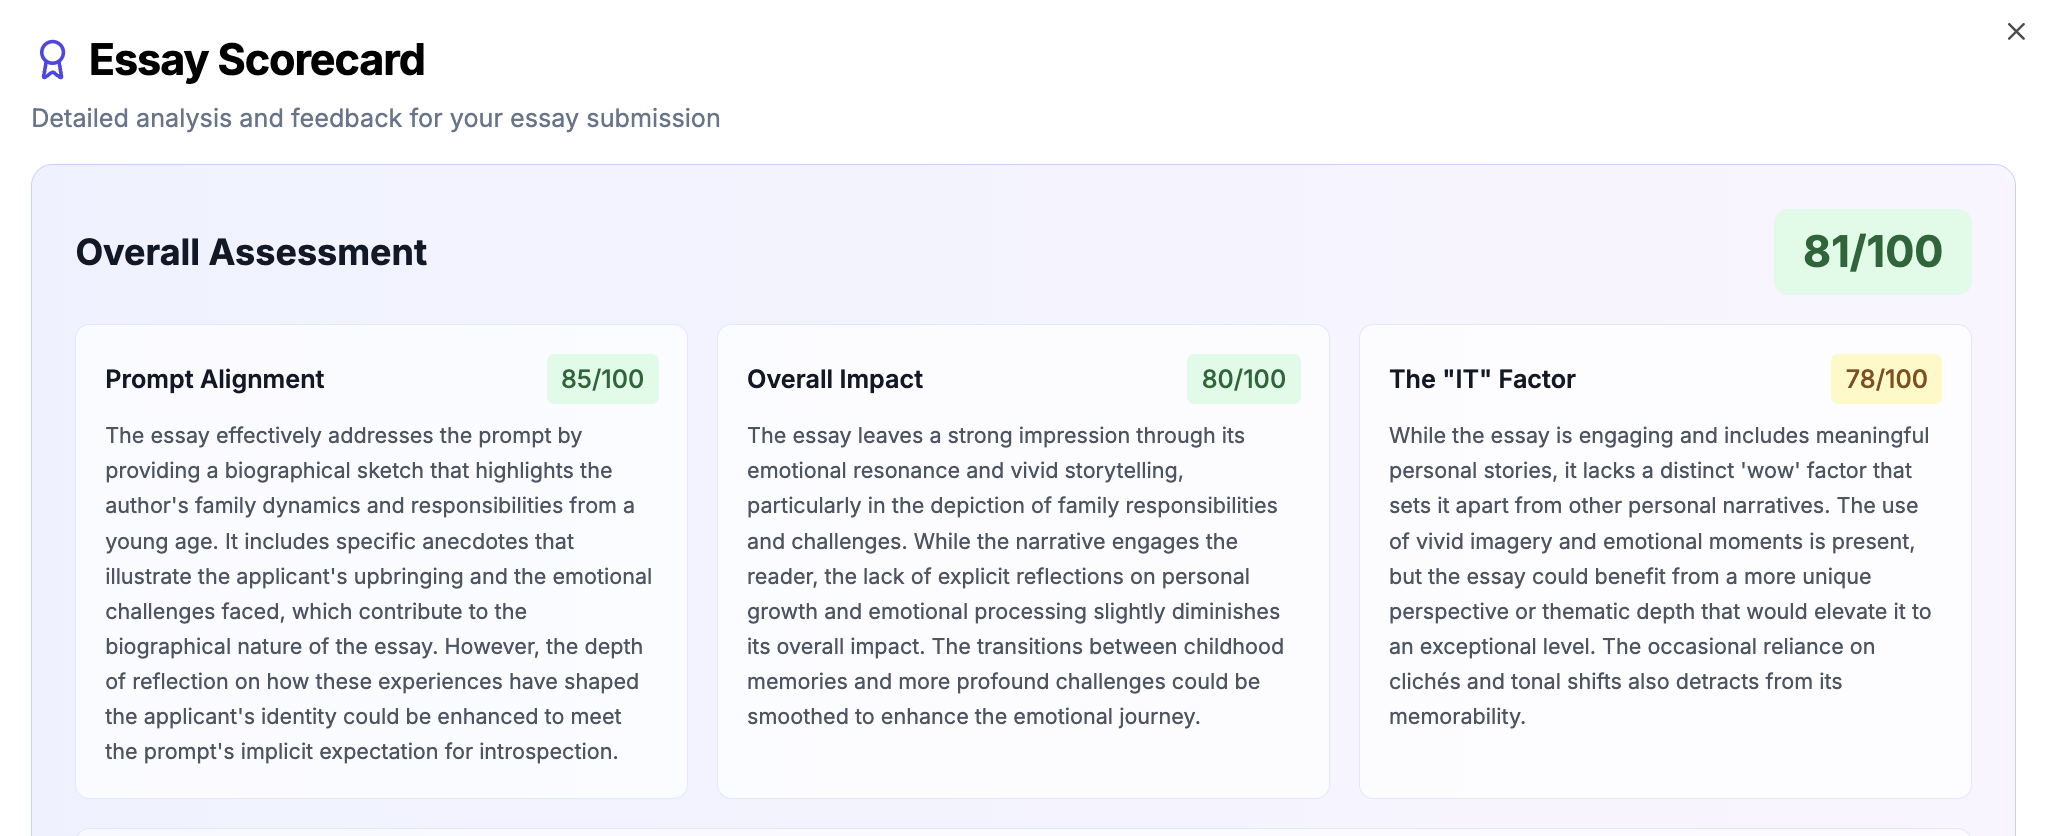2052x836 pixels.
Task: Select the green score indicator on Overall Impact
Action: [x=1243, y=379]
